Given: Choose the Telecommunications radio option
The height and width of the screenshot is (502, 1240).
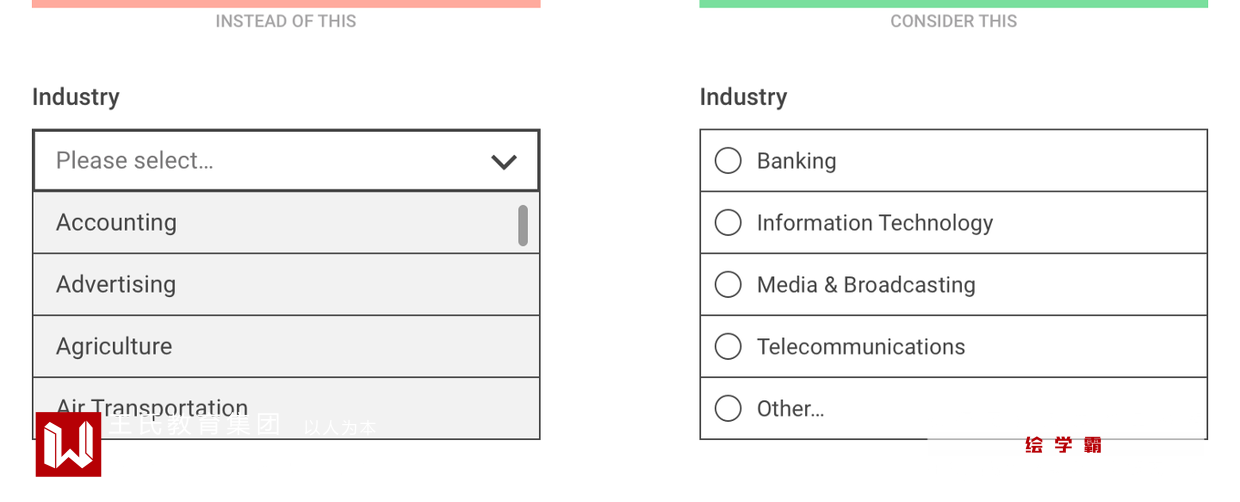Looking at the screenshot, I should point(728,347).
